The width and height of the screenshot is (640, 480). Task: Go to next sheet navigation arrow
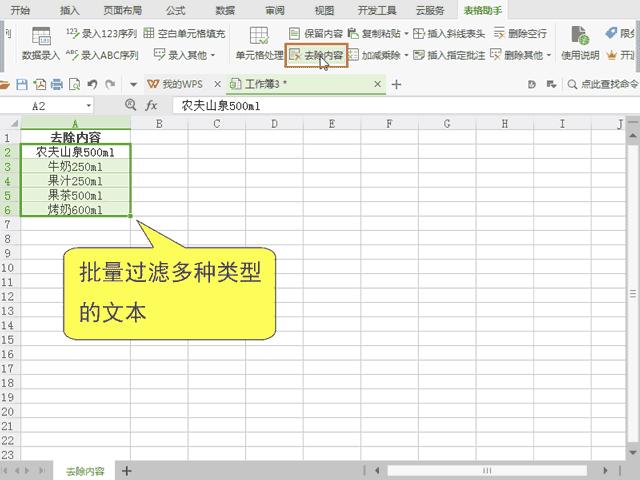28,471
